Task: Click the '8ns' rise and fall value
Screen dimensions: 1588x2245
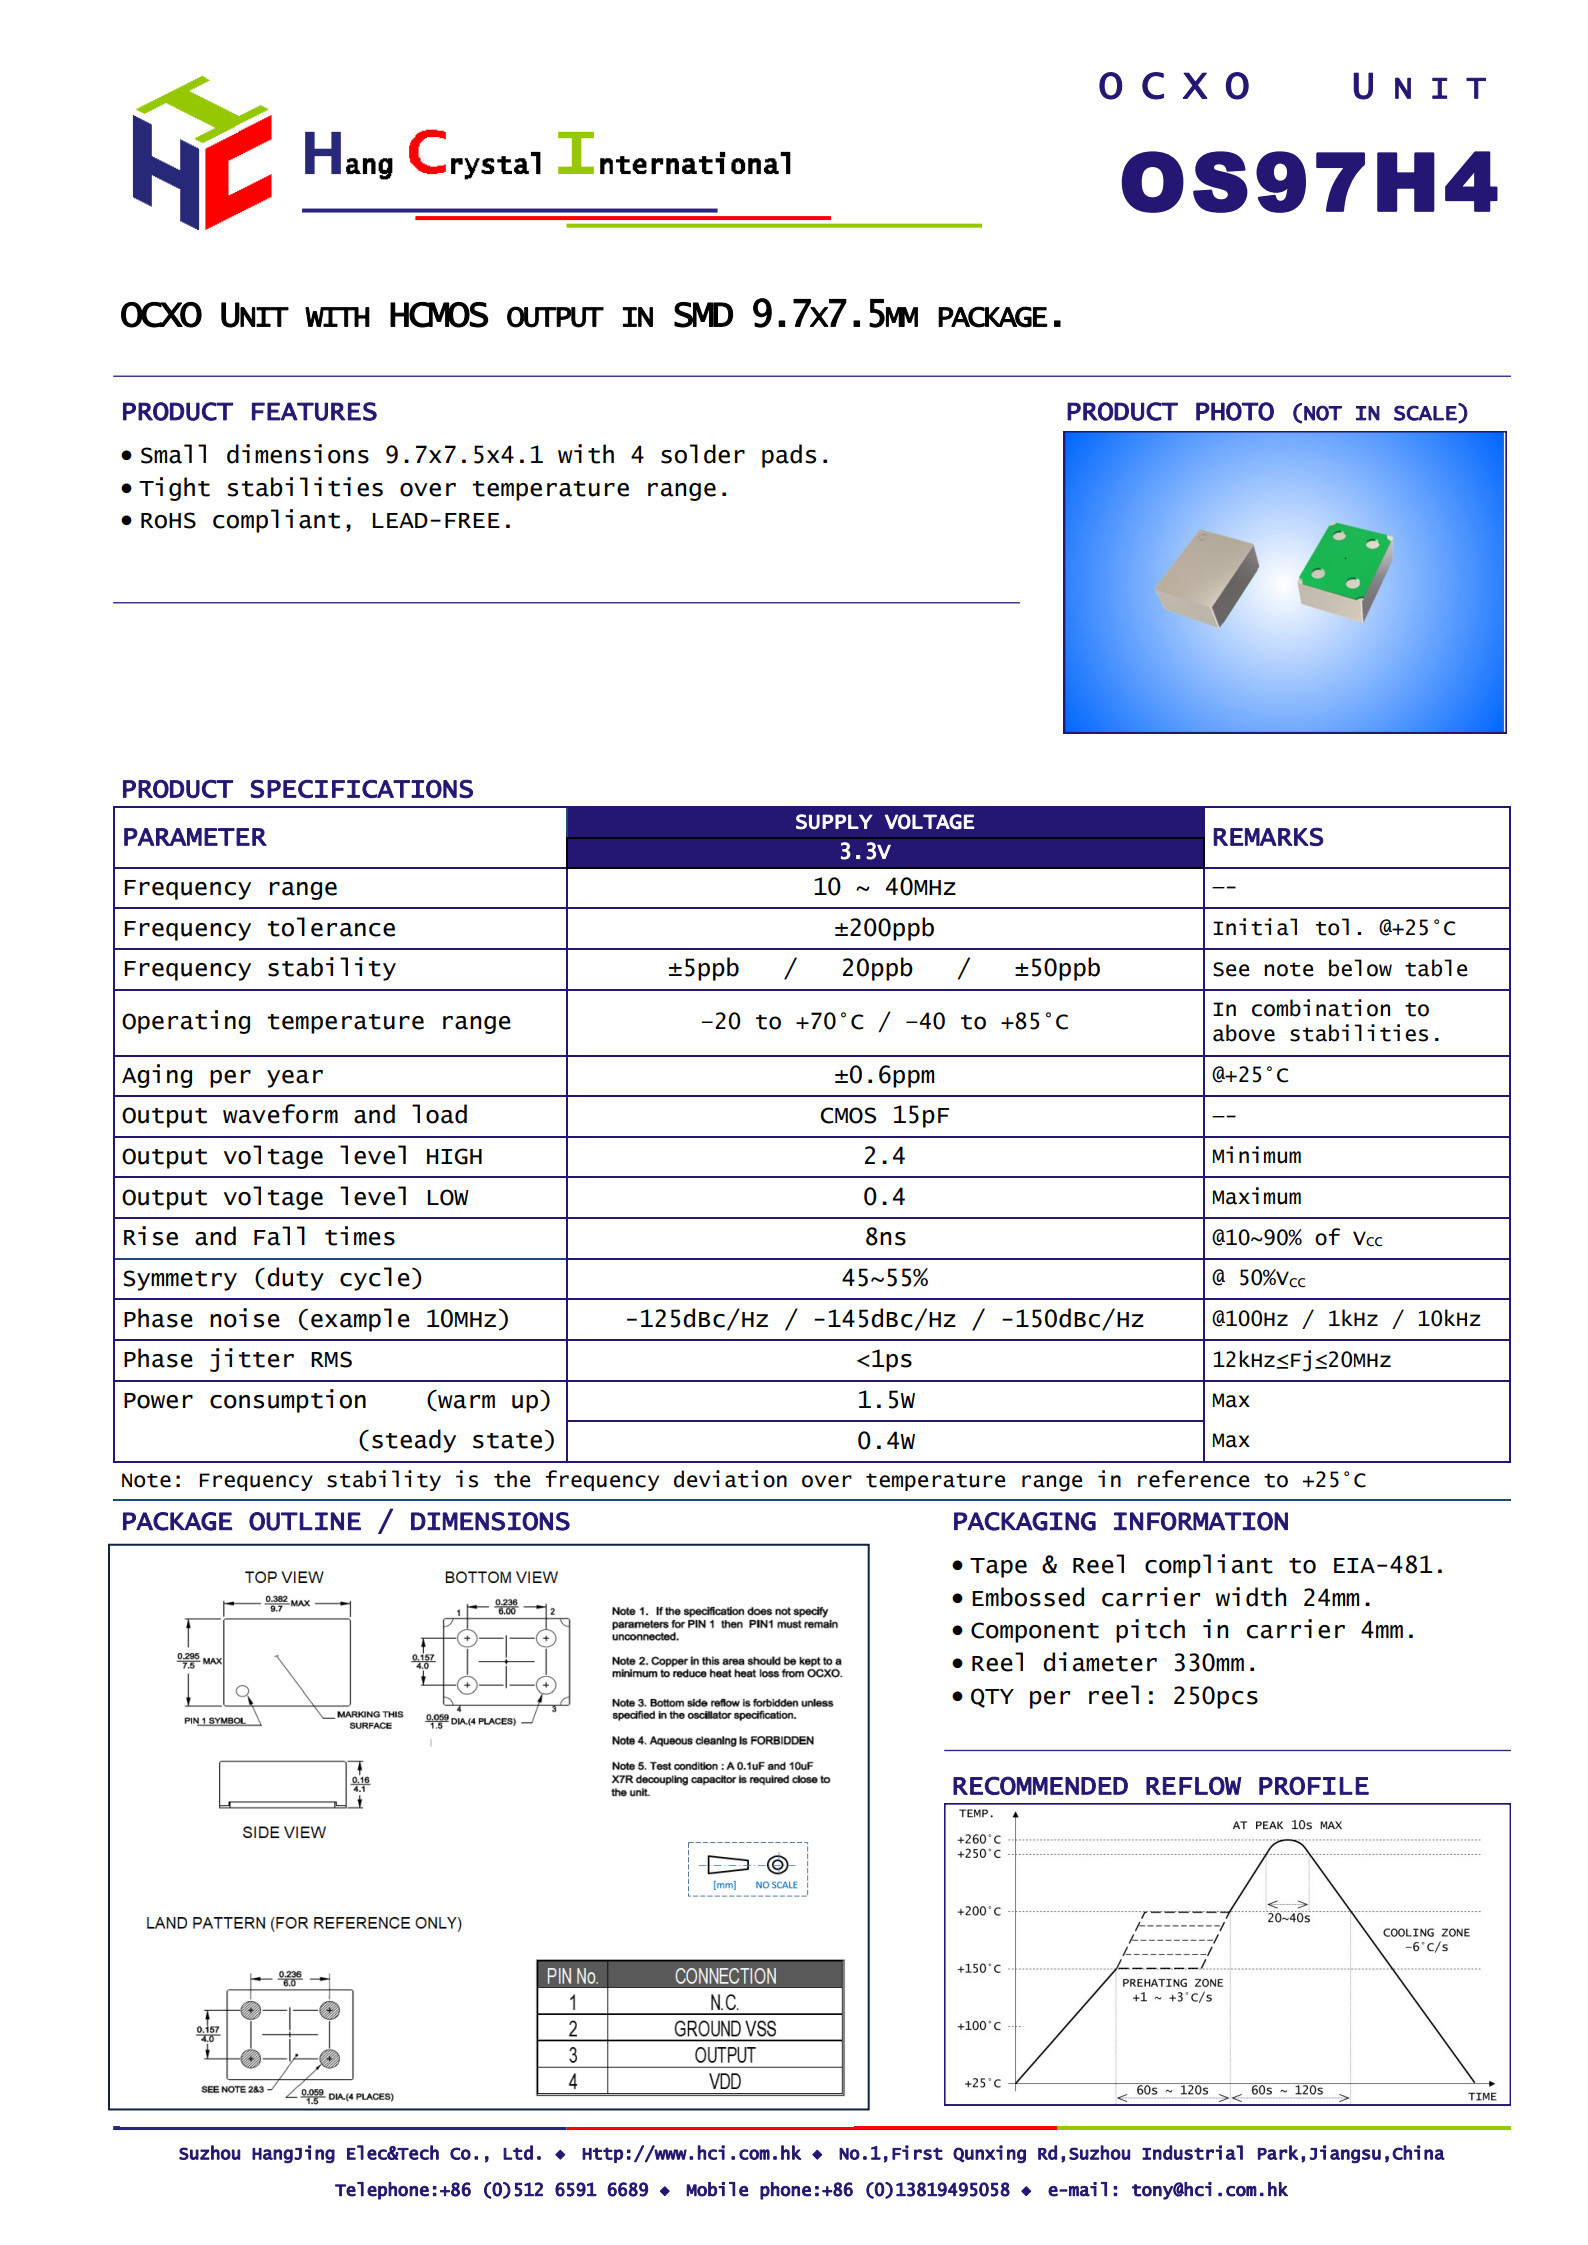Action: point(885,1238)
